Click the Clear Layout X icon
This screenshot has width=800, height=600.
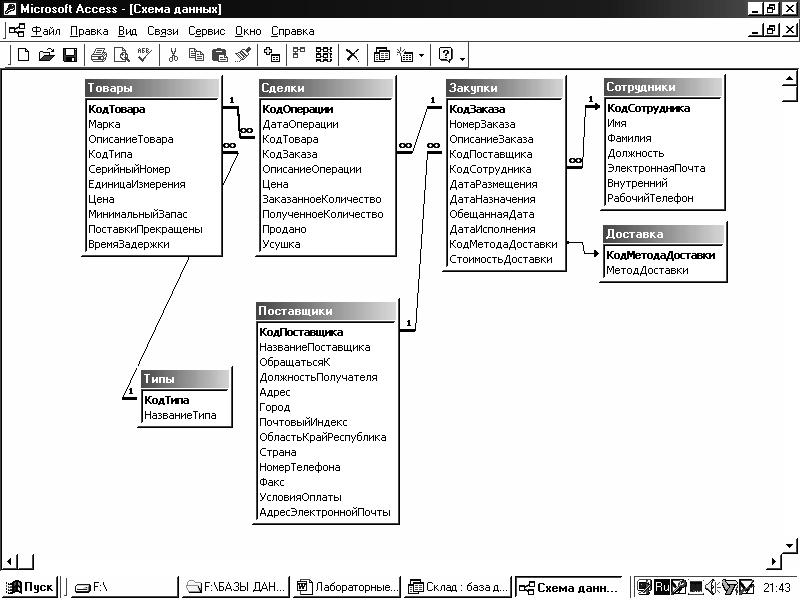(353, 55)
